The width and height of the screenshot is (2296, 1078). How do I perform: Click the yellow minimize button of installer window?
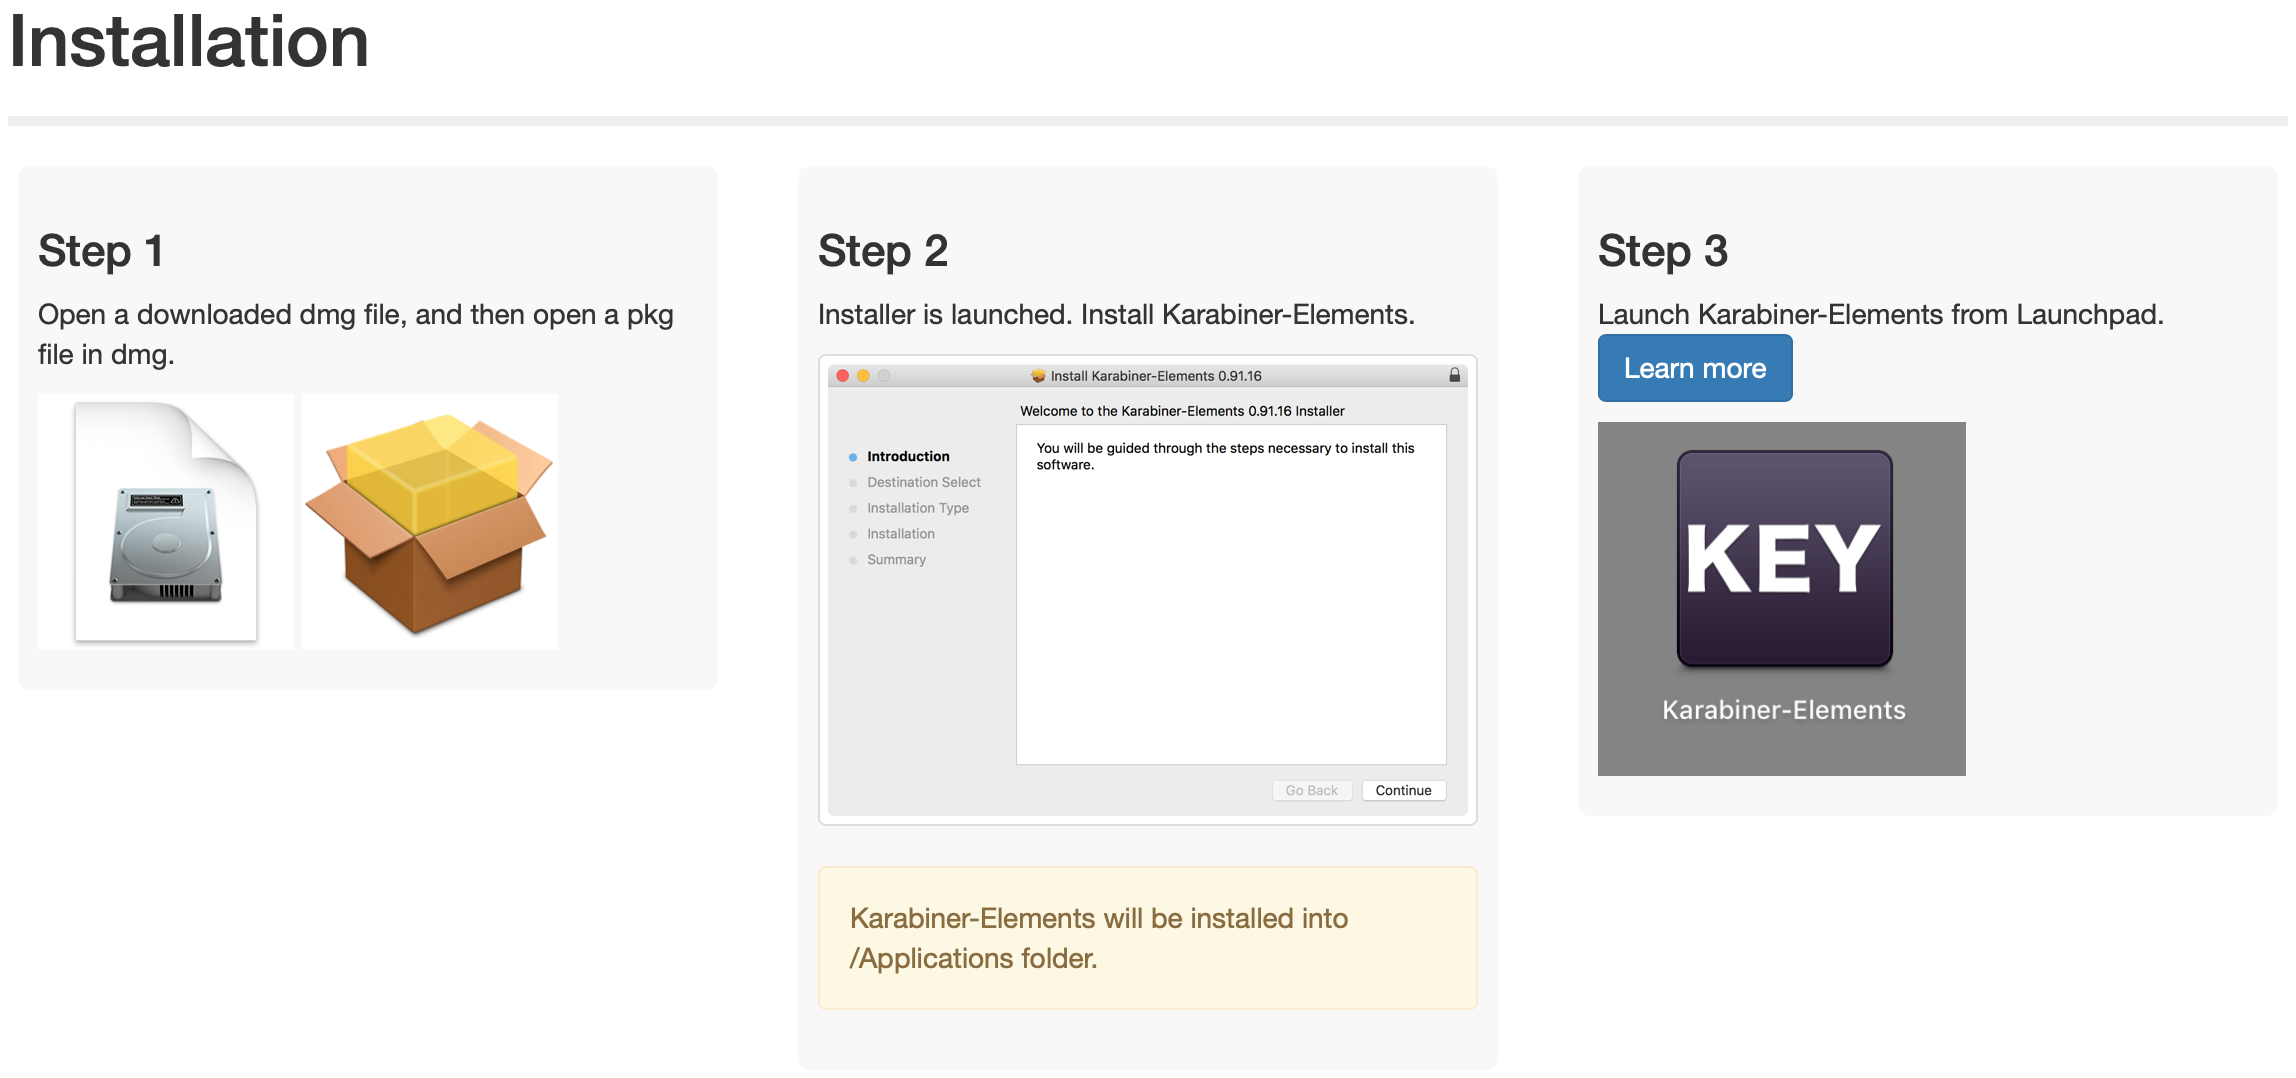point(863,376)
